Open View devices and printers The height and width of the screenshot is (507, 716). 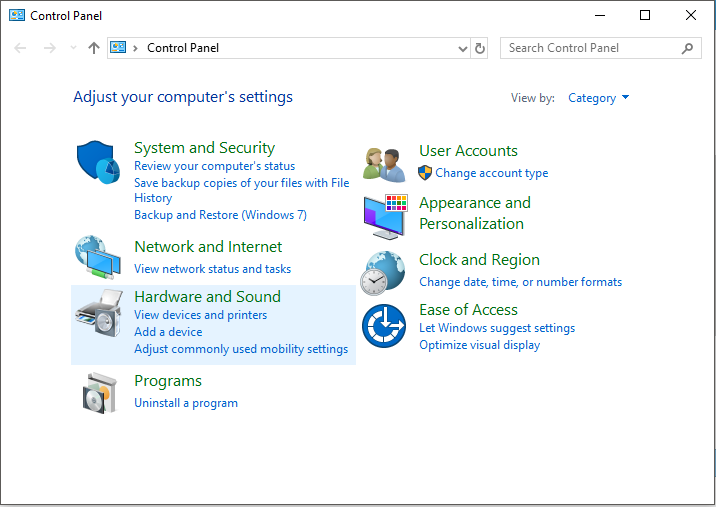(x=200, y=315)
